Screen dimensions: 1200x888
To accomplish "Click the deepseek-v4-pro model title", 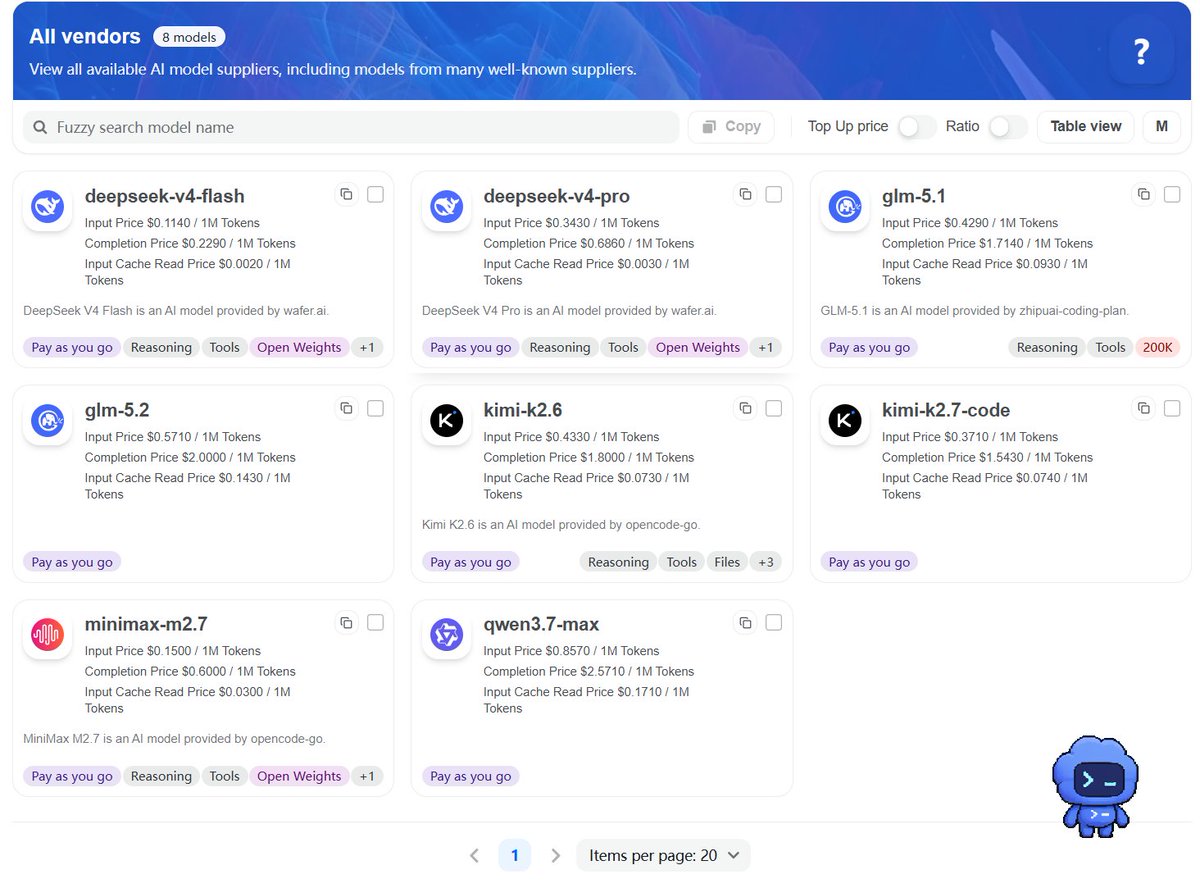I will point(556,196).
